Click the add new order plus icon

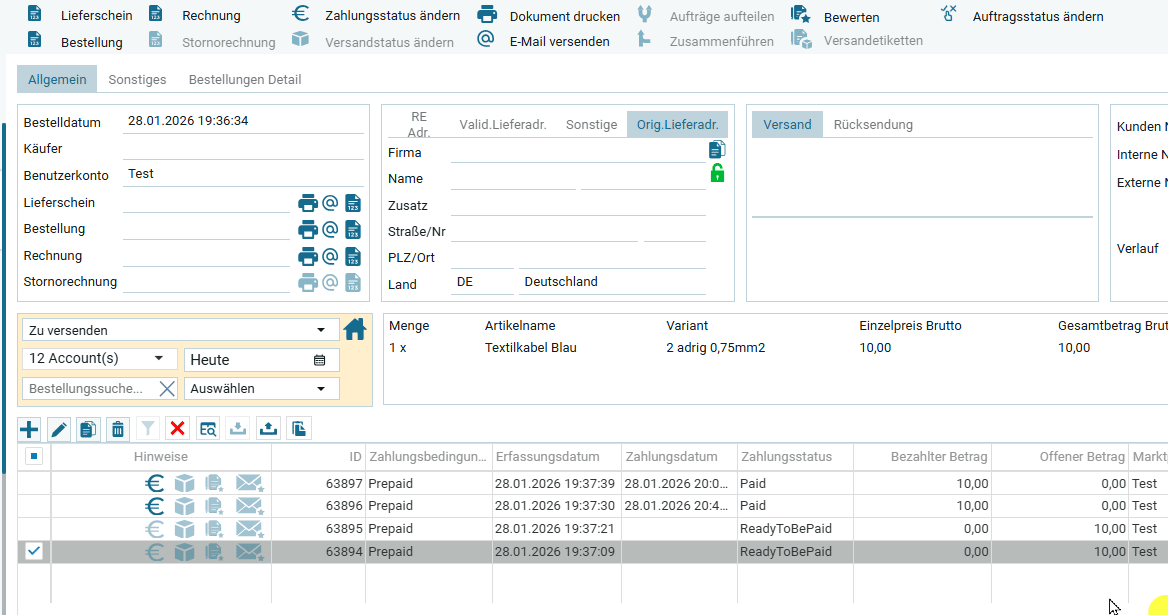click(x=29, y=430)
